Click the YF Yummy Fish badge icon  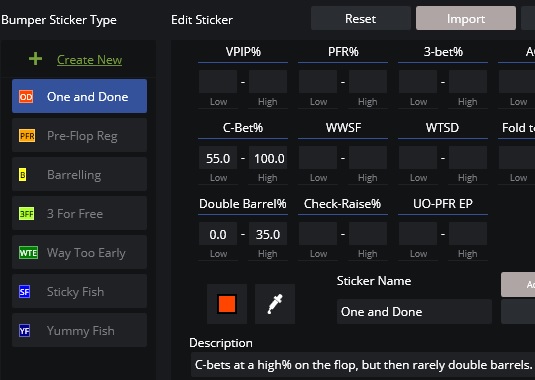point(24,331)
